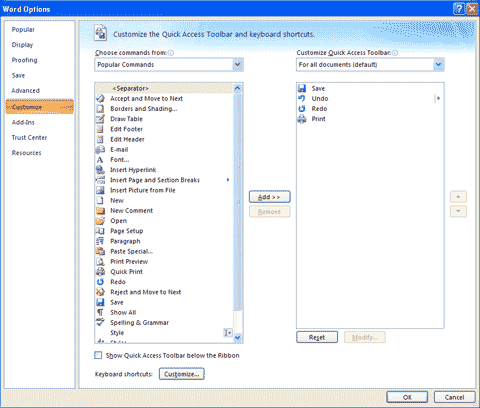480x408 pixels.
Task: Click the Open folder icon
Action: [100, 221]
